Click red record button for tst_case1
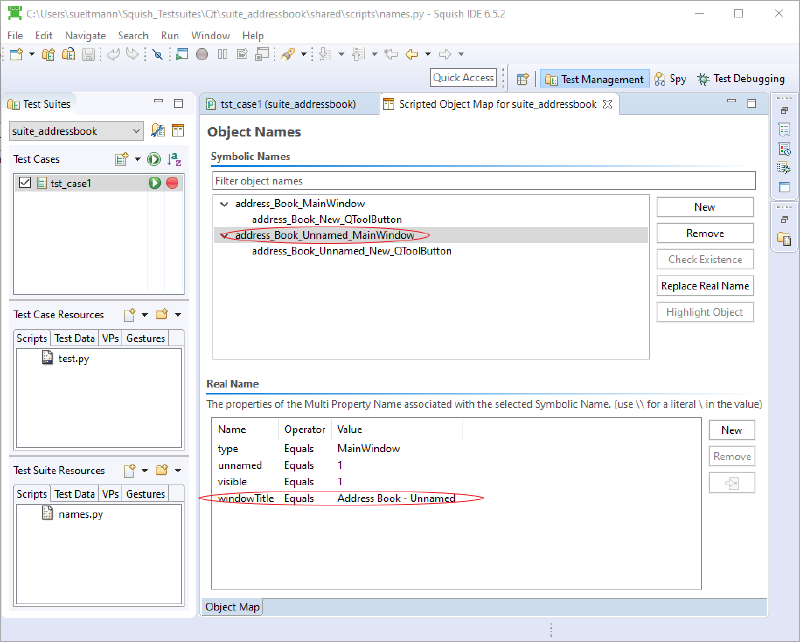Viewport: 800px width, 642px height. [x=172, y=183]
